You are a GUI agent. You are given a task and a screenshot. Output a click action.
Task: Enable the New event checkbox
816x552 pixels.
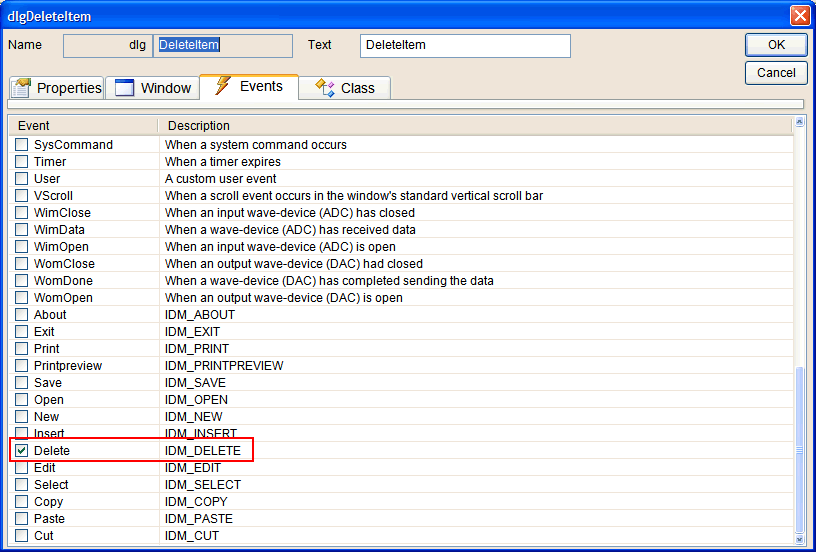tap(21, 417)
